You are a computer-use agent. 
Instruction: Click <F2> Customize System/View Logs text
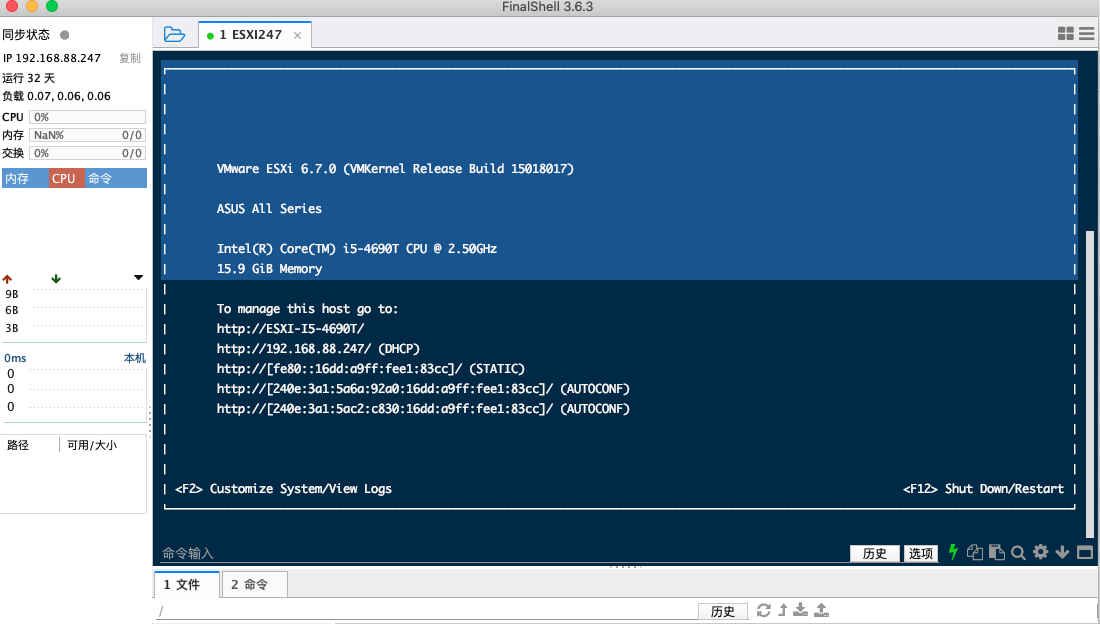(x=283, y=489)
